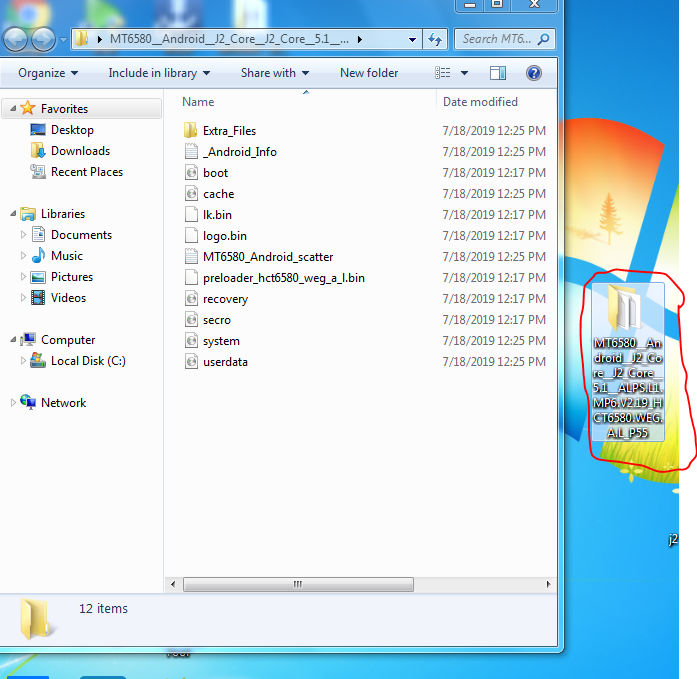Click the 7/18/2019 12:25 PM date of Extra_Files
Screen dimensions: 697x679
point(494,131)
